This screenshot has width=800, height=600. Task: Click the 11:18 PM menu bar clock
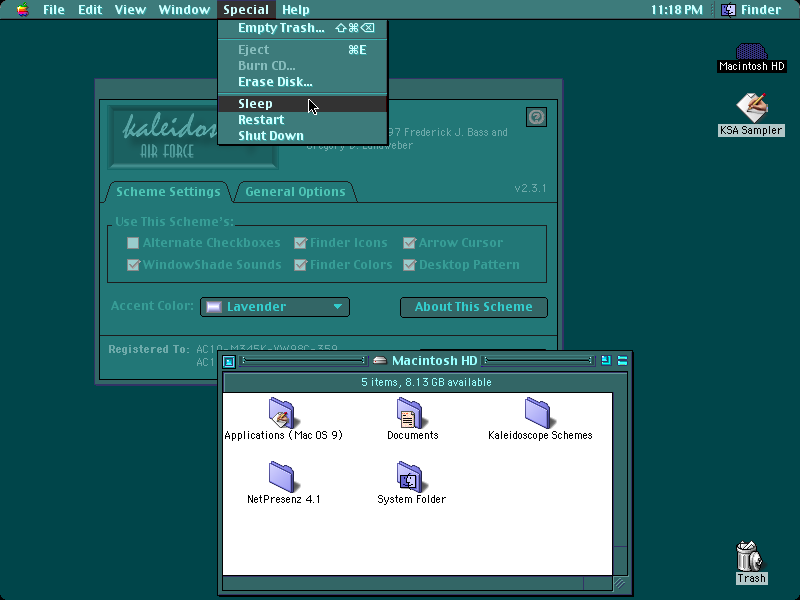tap(677, 10)
